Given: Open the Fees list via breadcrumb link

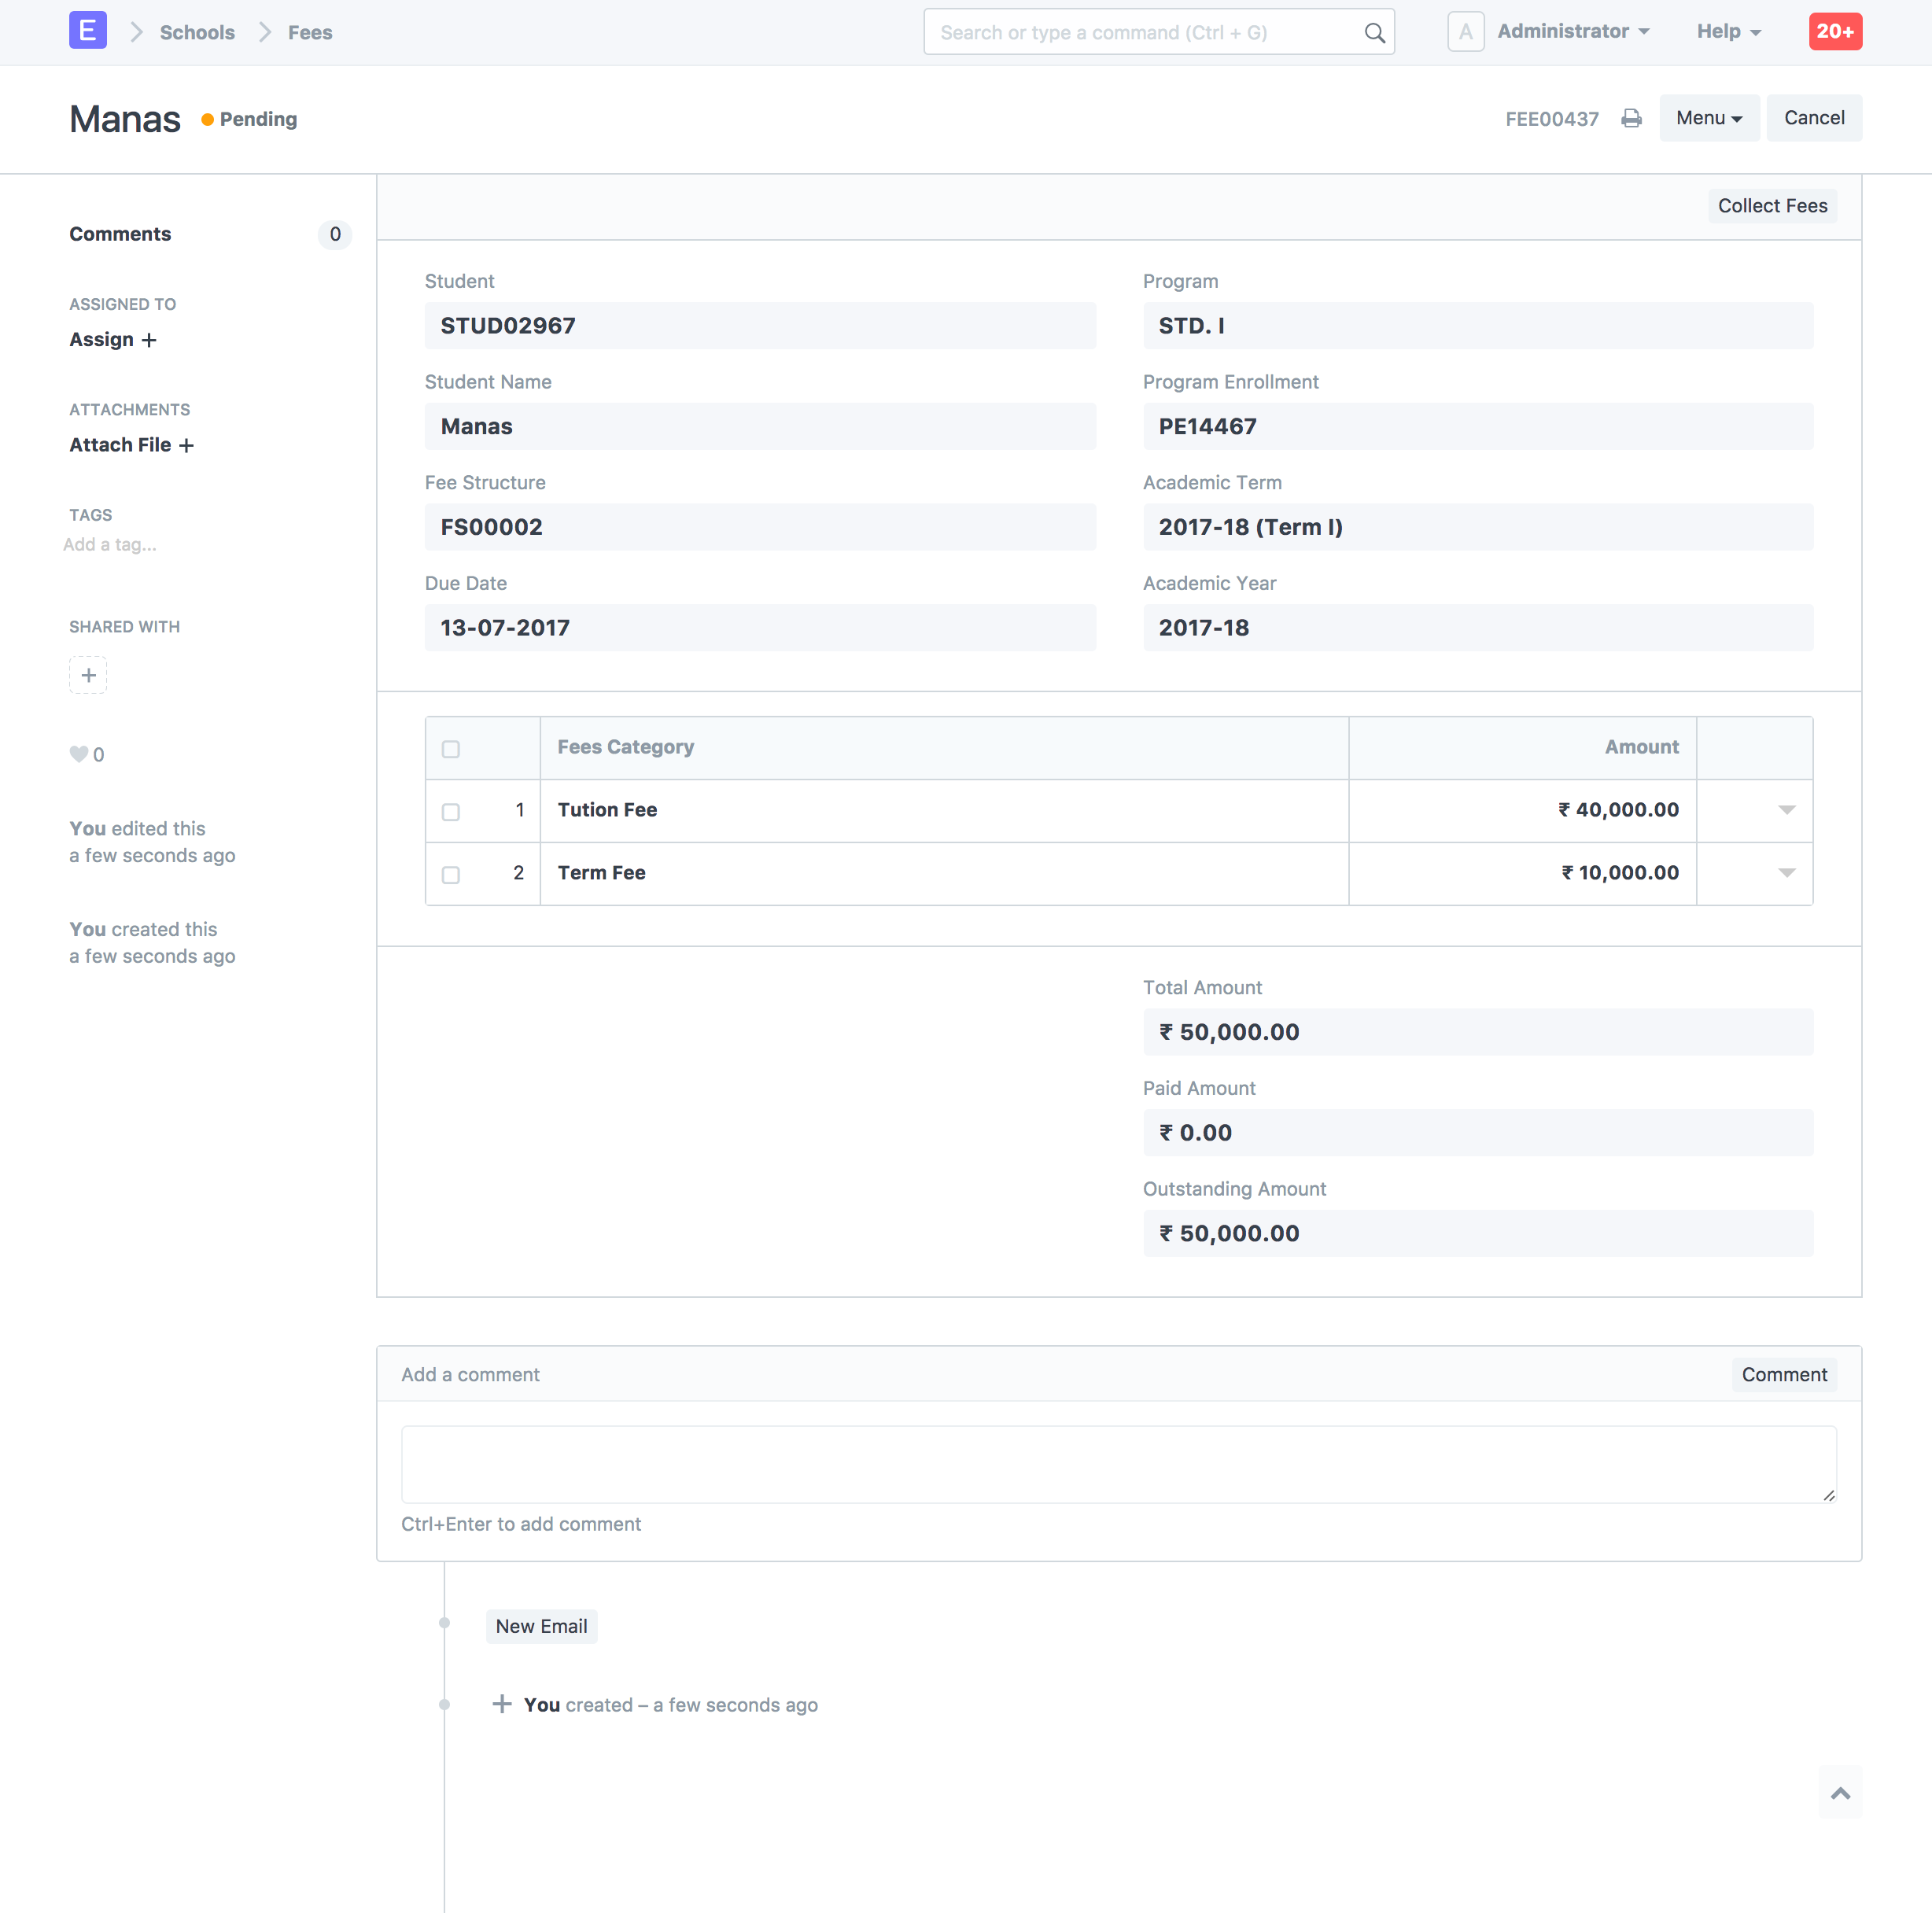Looking at the screenshot, I should pyautogui.click(x=310, y=32).
